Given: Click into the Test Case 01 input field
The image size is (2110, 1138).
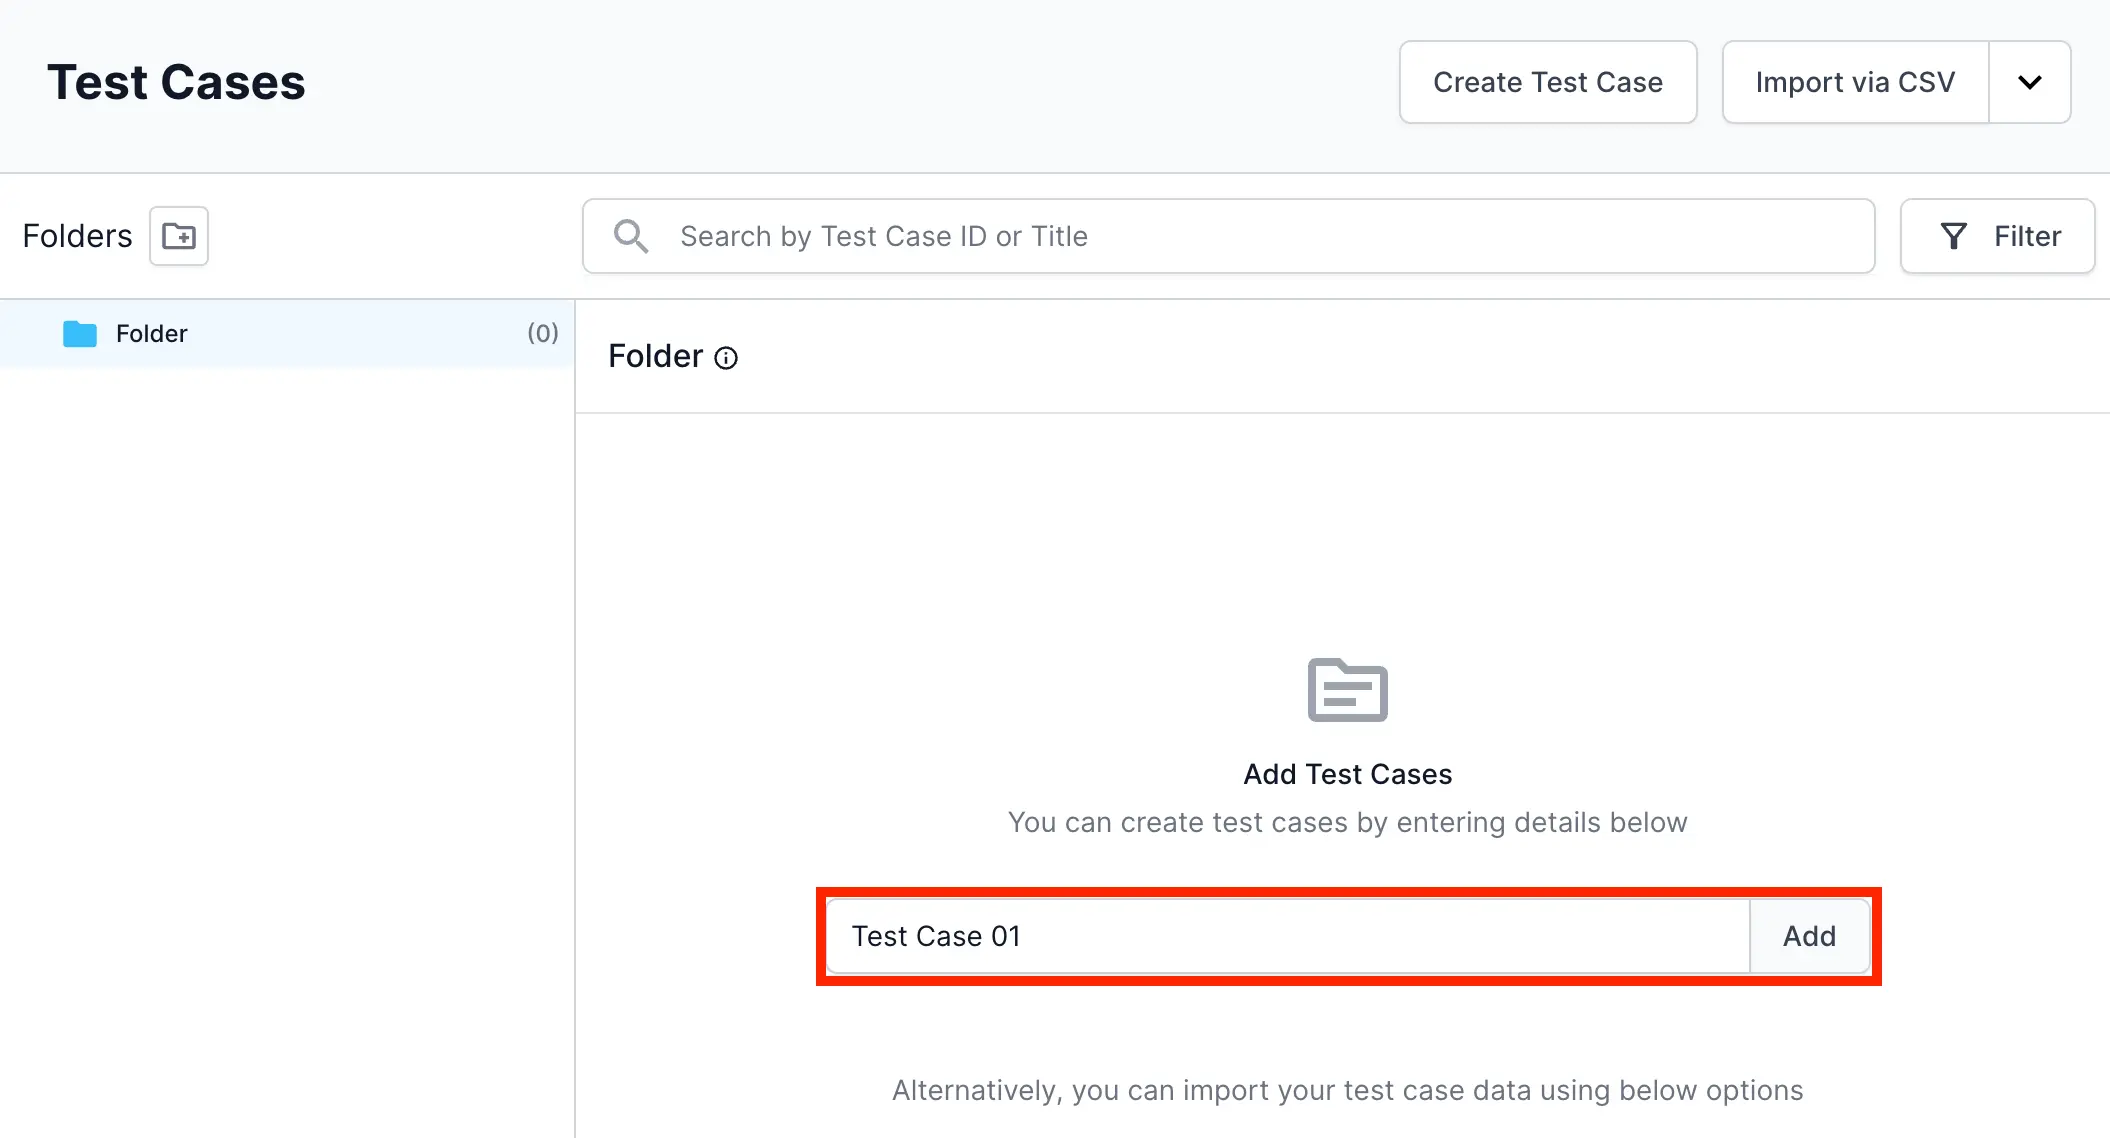Looking at the screenshot, I should pyautogui.click(x=1290, y=936).
